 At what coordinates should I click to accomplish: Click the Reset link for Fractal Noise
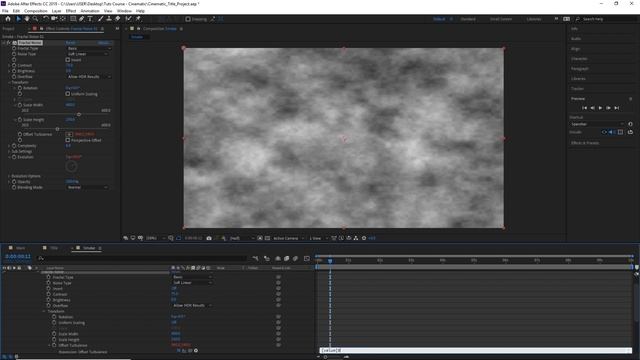click(x=71, y=43)
